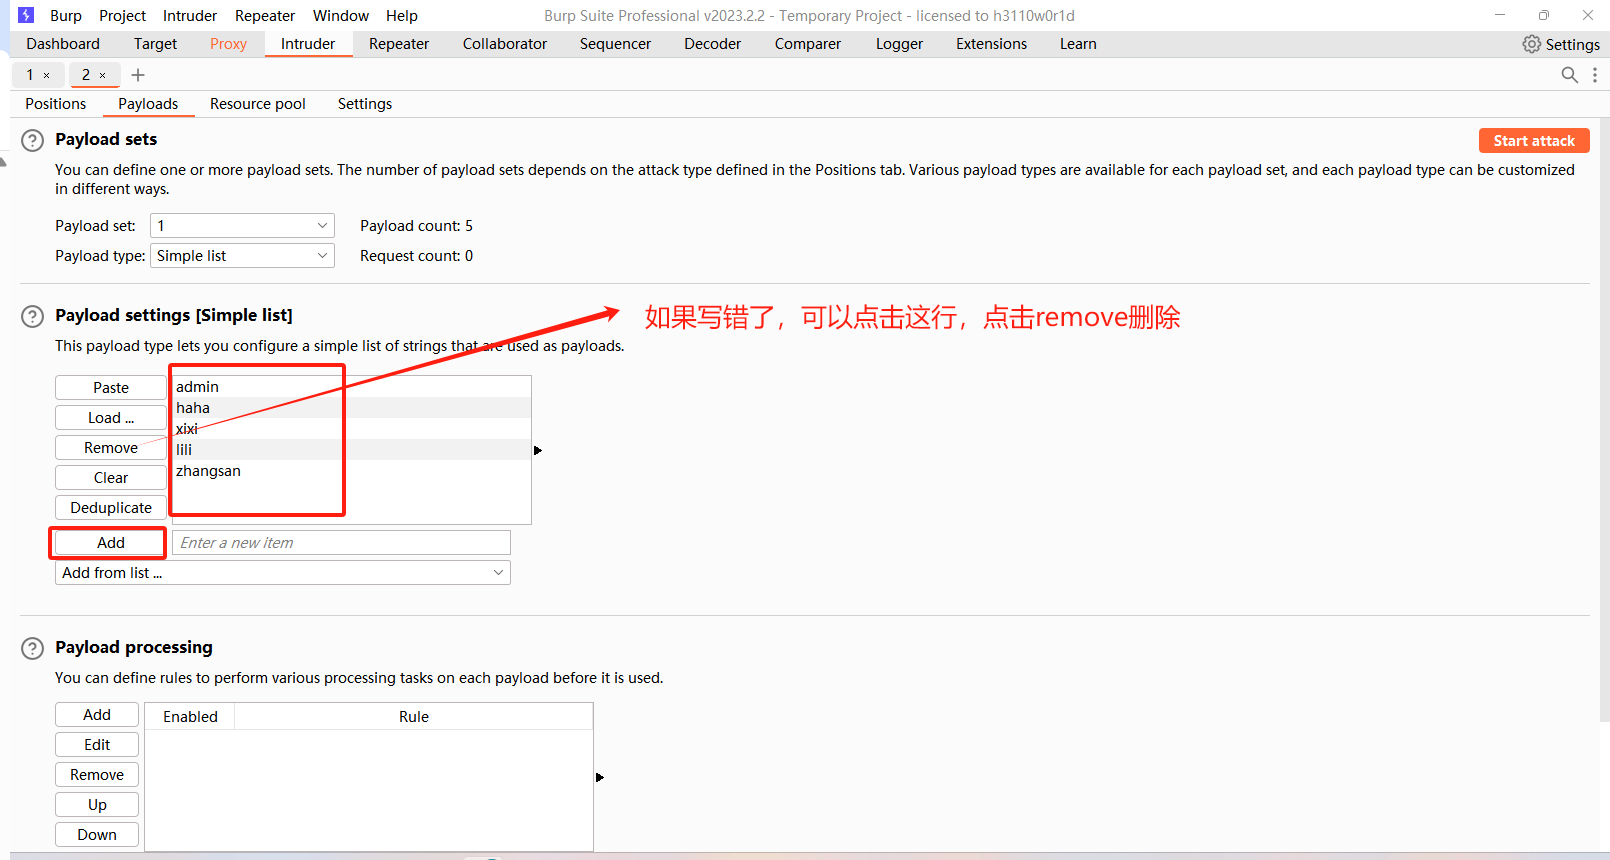
Task: Switch to the Dashboard tab
Action: (63, 44)
